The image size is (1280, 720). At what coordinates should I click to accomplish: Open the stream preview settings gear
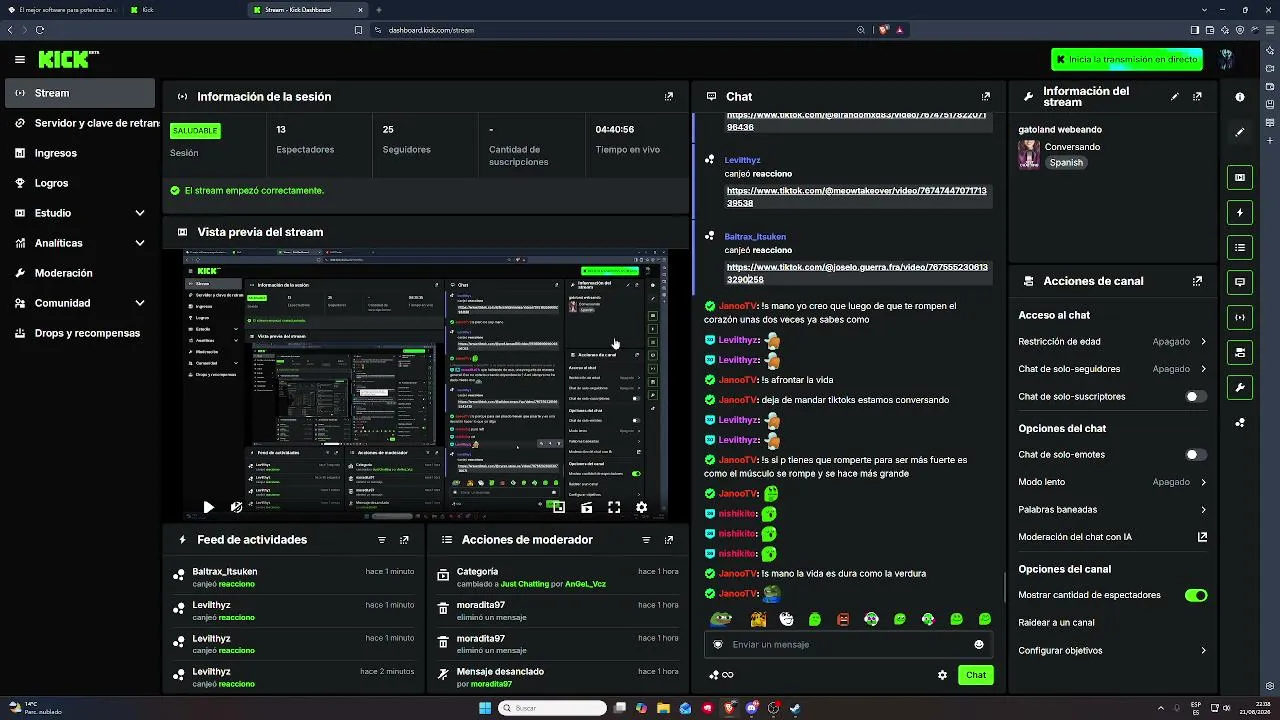[642, 507]
